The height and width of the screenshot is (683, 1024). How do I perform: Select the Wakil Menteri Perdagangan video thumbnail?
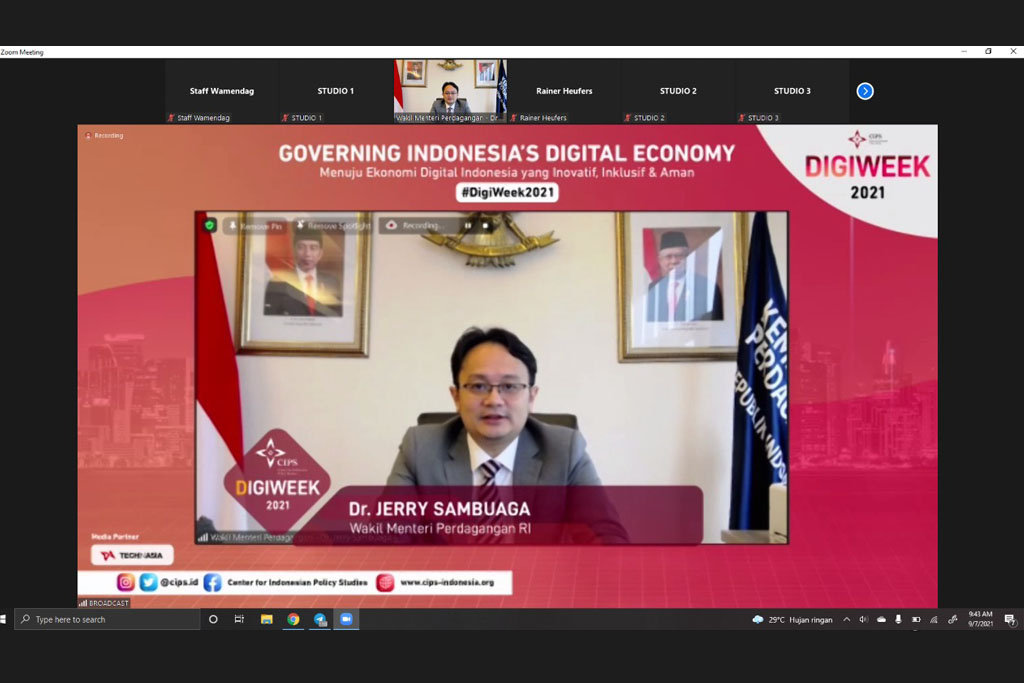click(450, 91)
